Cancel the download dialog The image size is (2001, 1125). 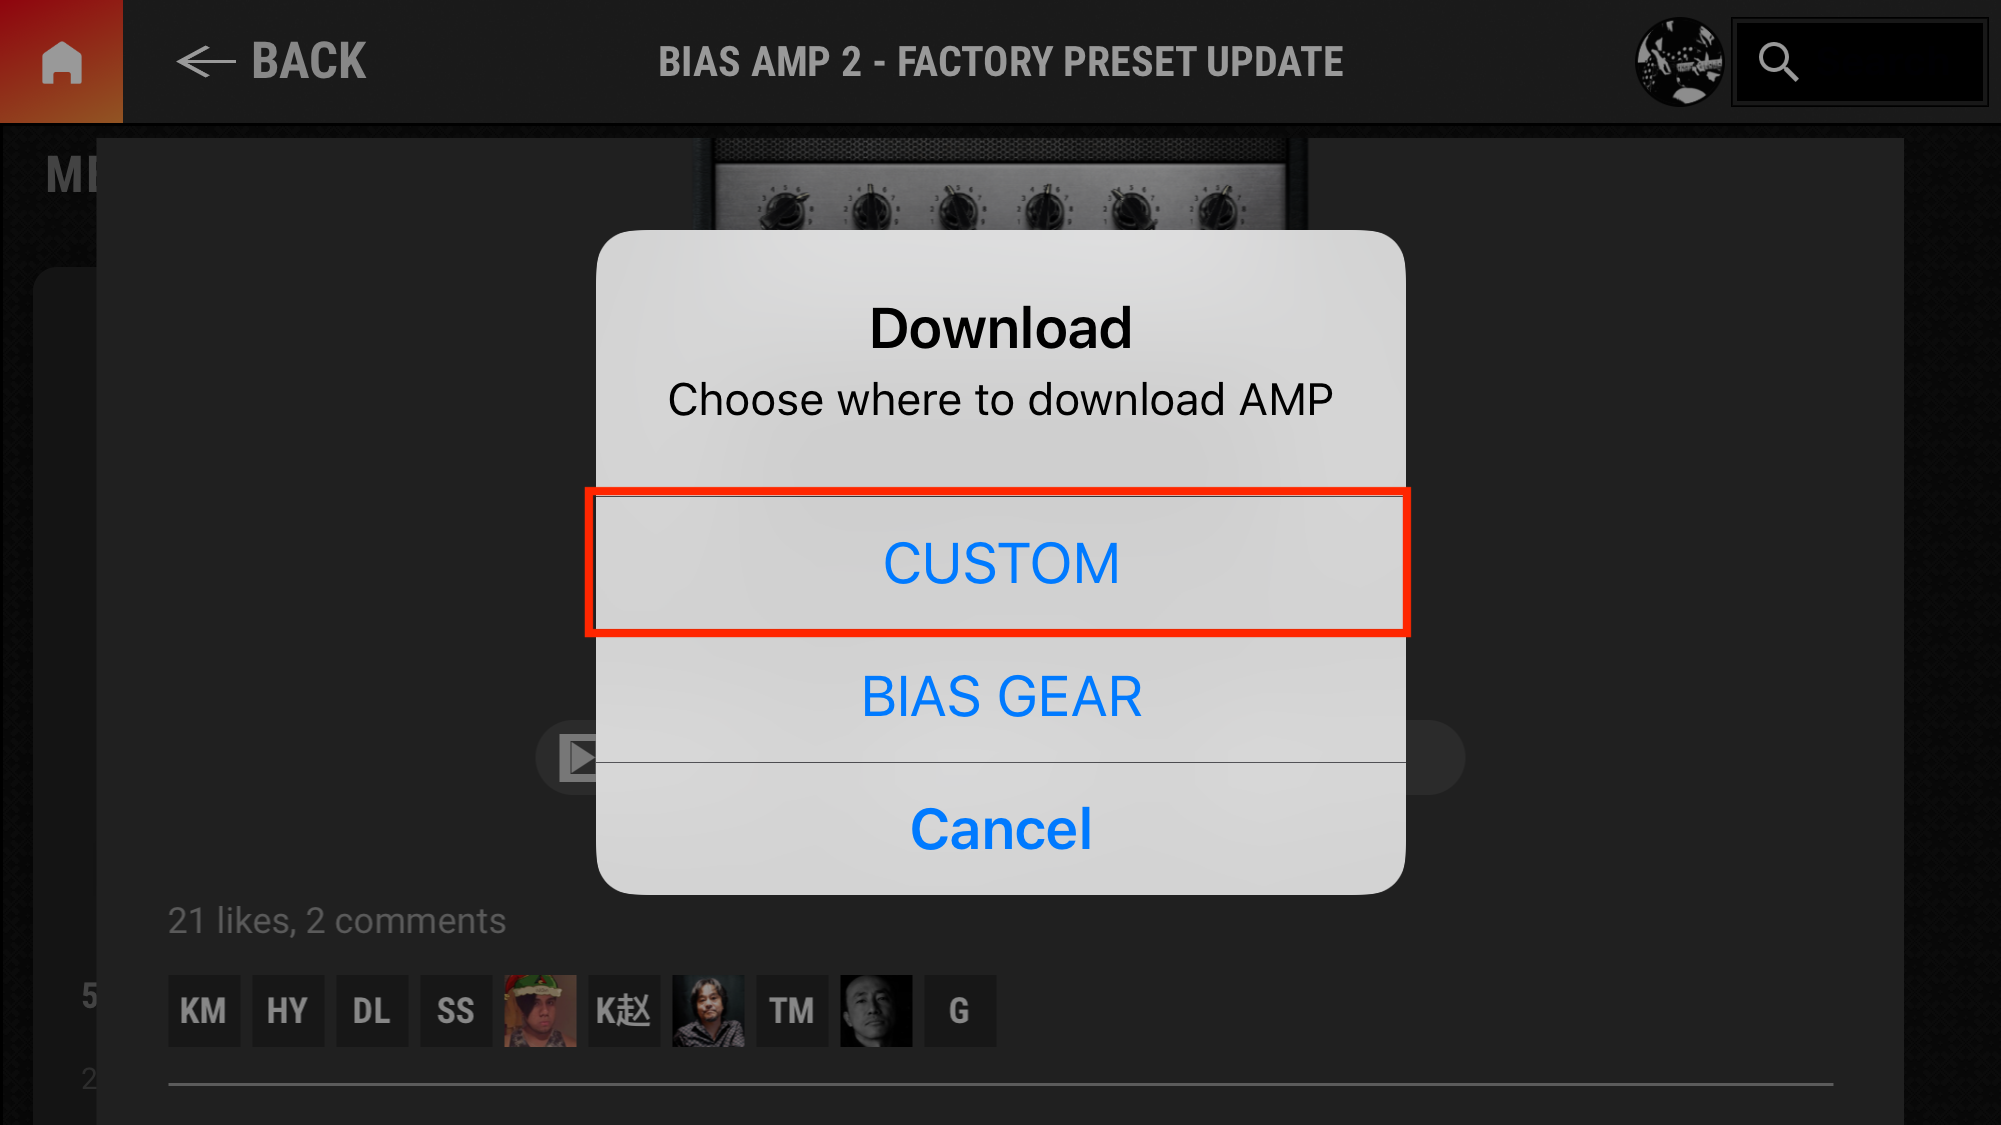click(x=1000, y=829)
